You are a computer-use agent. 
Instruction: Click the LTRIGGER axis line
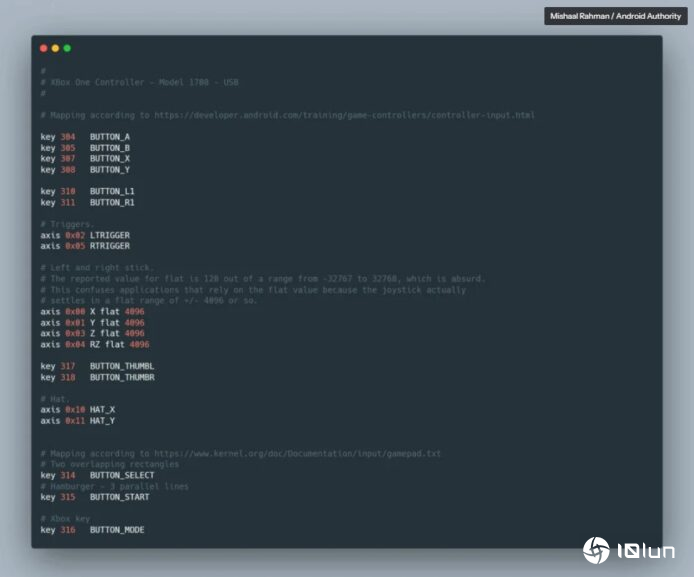click(x=85, y=235)
